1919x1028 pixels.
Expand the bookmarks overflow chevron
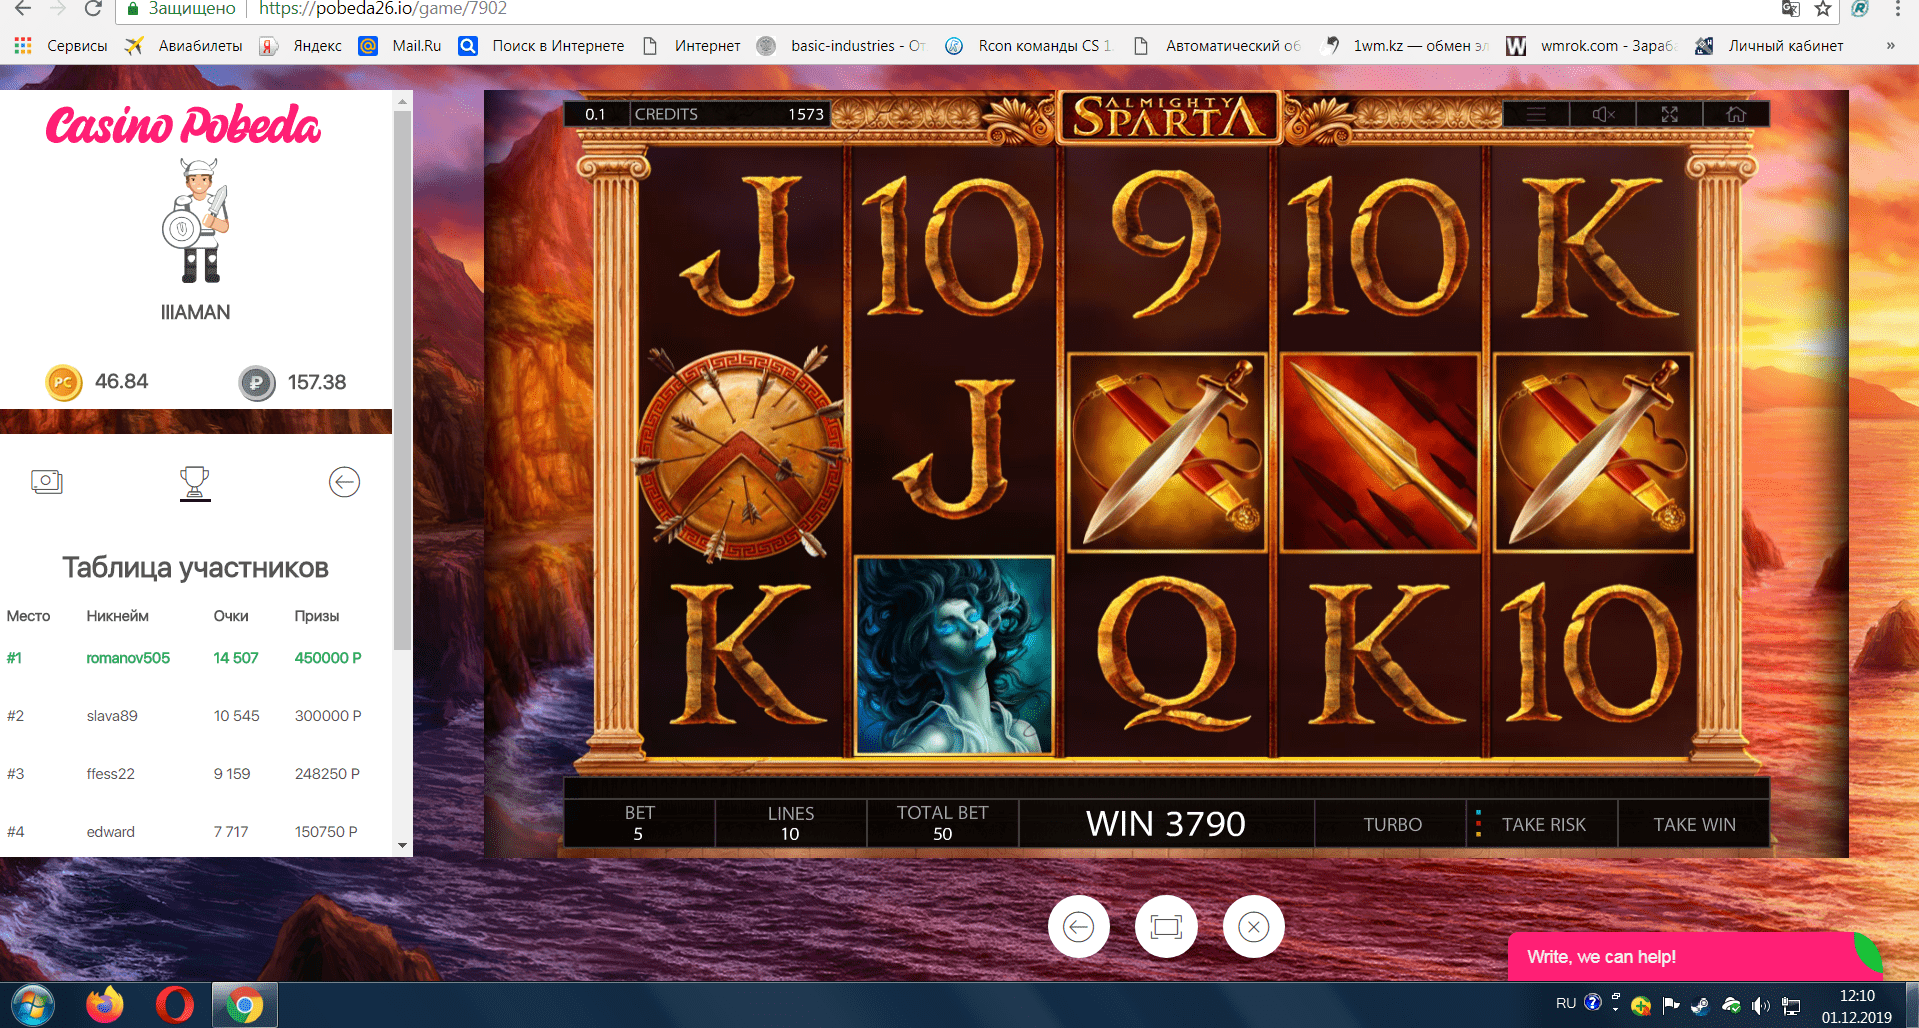tap(1890, 46)
